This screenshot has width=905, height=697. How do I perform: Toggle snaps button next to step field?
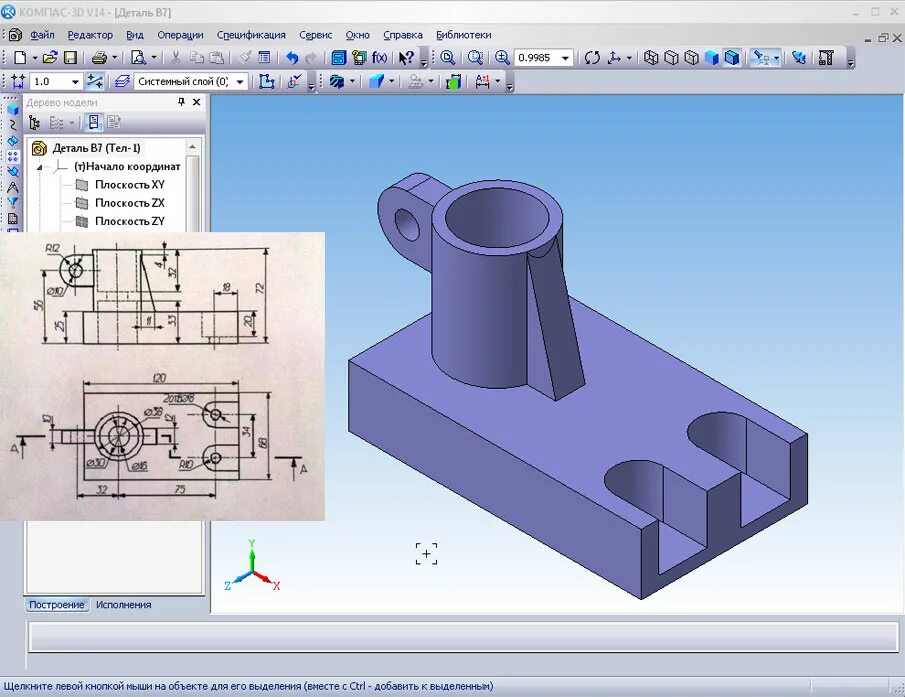click(x=95, y=81)
